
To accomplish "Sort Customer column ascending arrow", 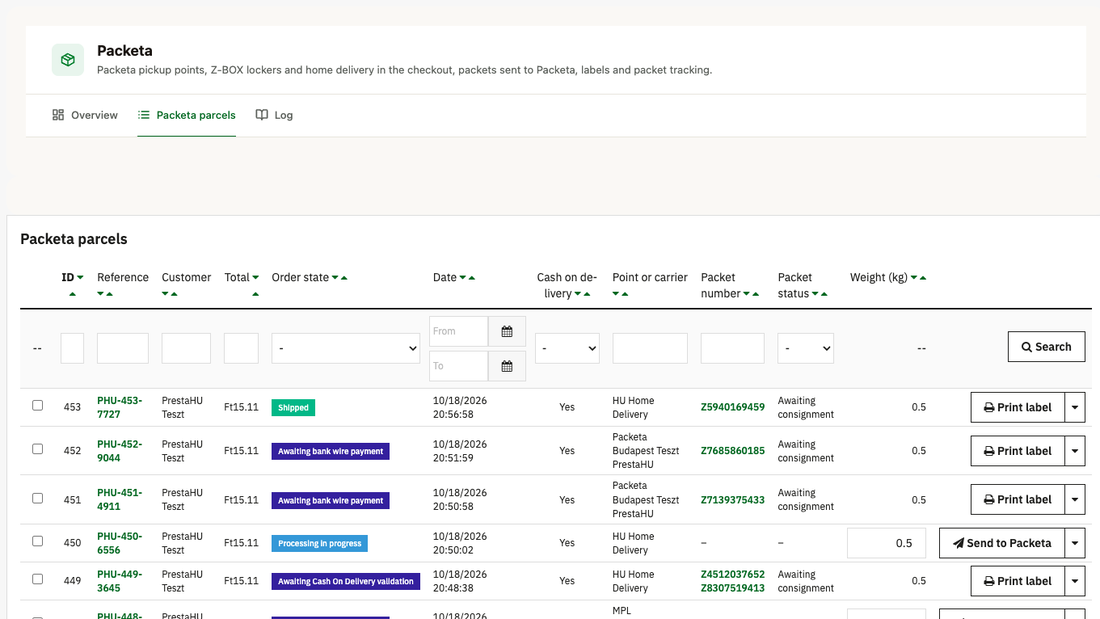I will coord(174,294).
